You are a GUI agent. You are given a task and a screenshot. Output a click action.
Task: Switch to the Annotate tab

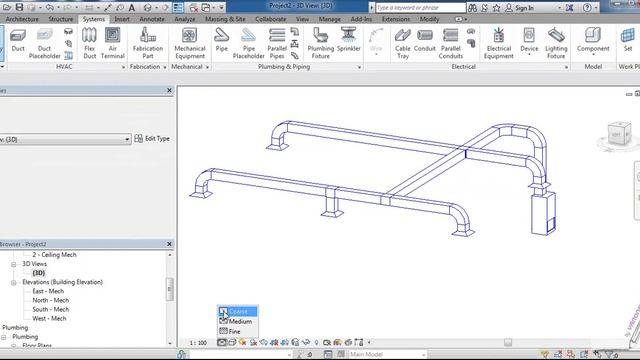coord(152,19)
